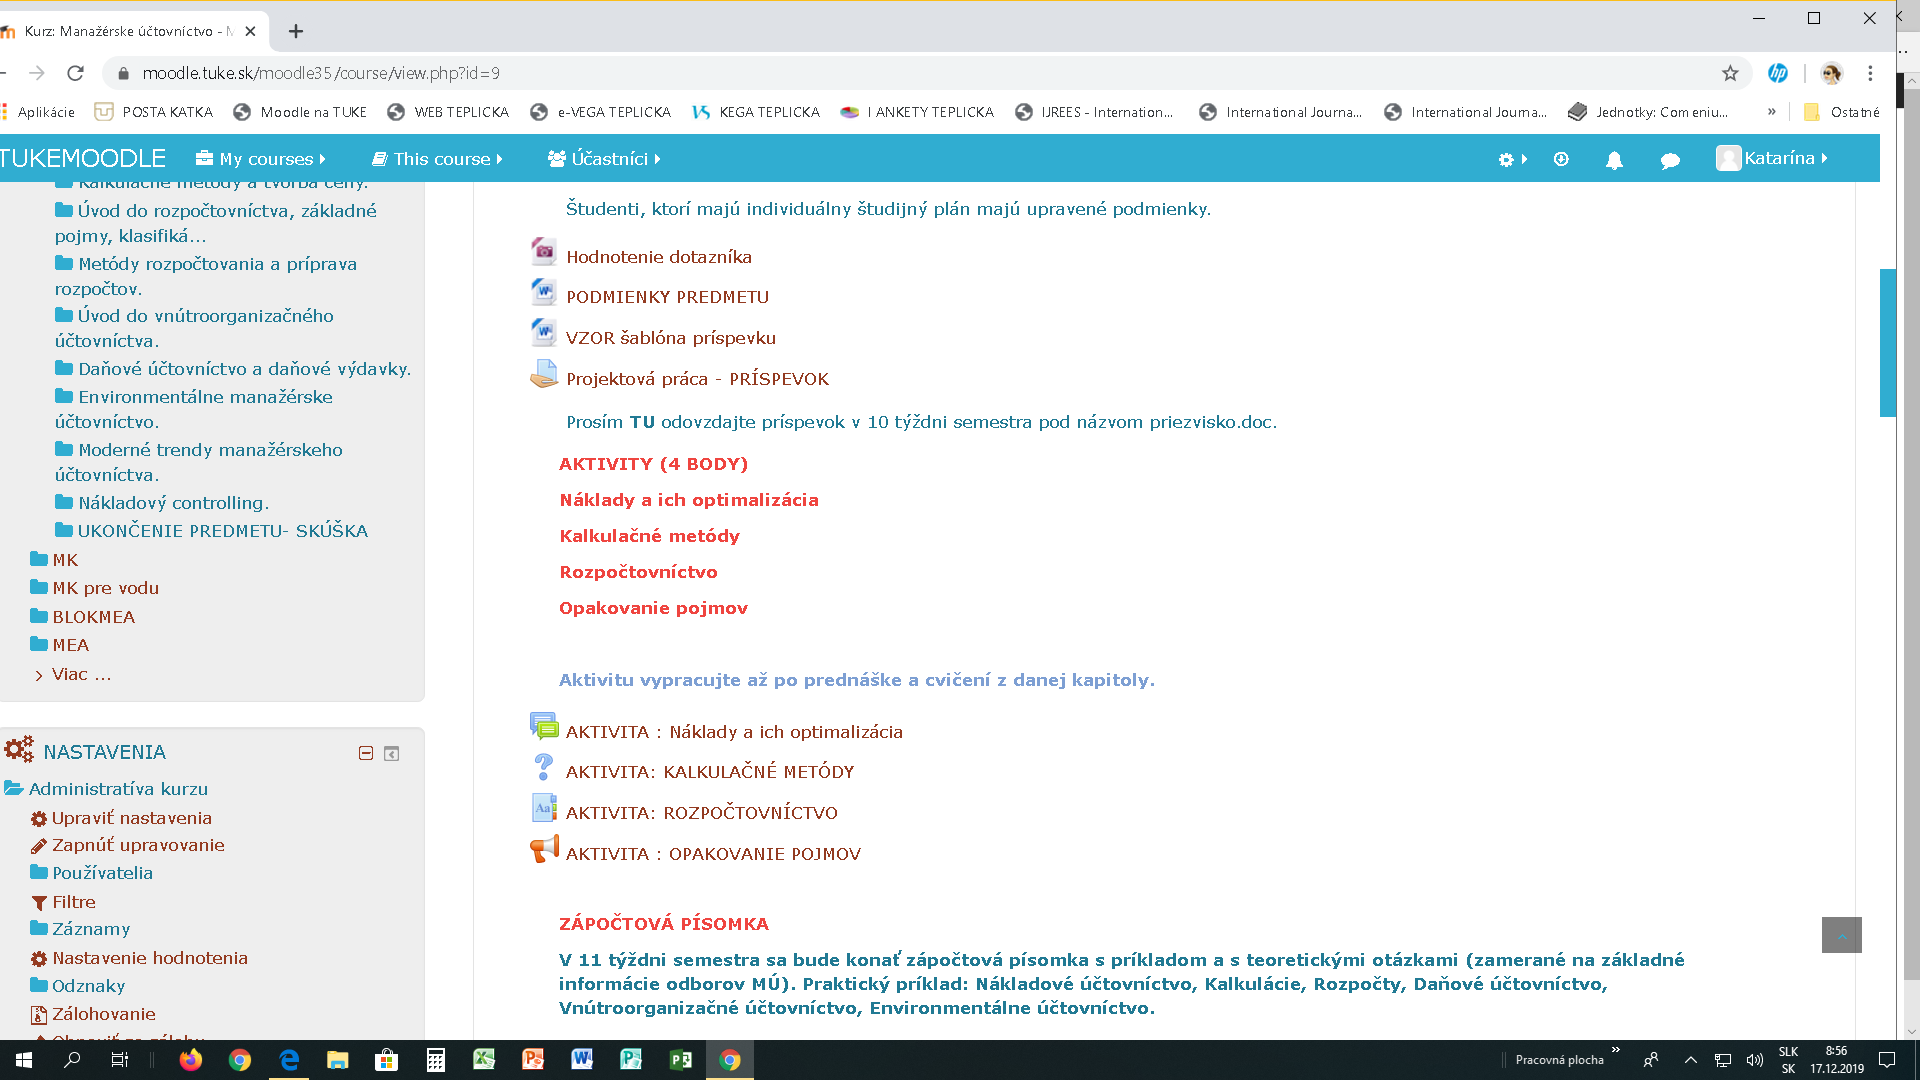Click the Chrome profile avatar
This screenshot has height=1080, width=1920.
point(1831,73)
